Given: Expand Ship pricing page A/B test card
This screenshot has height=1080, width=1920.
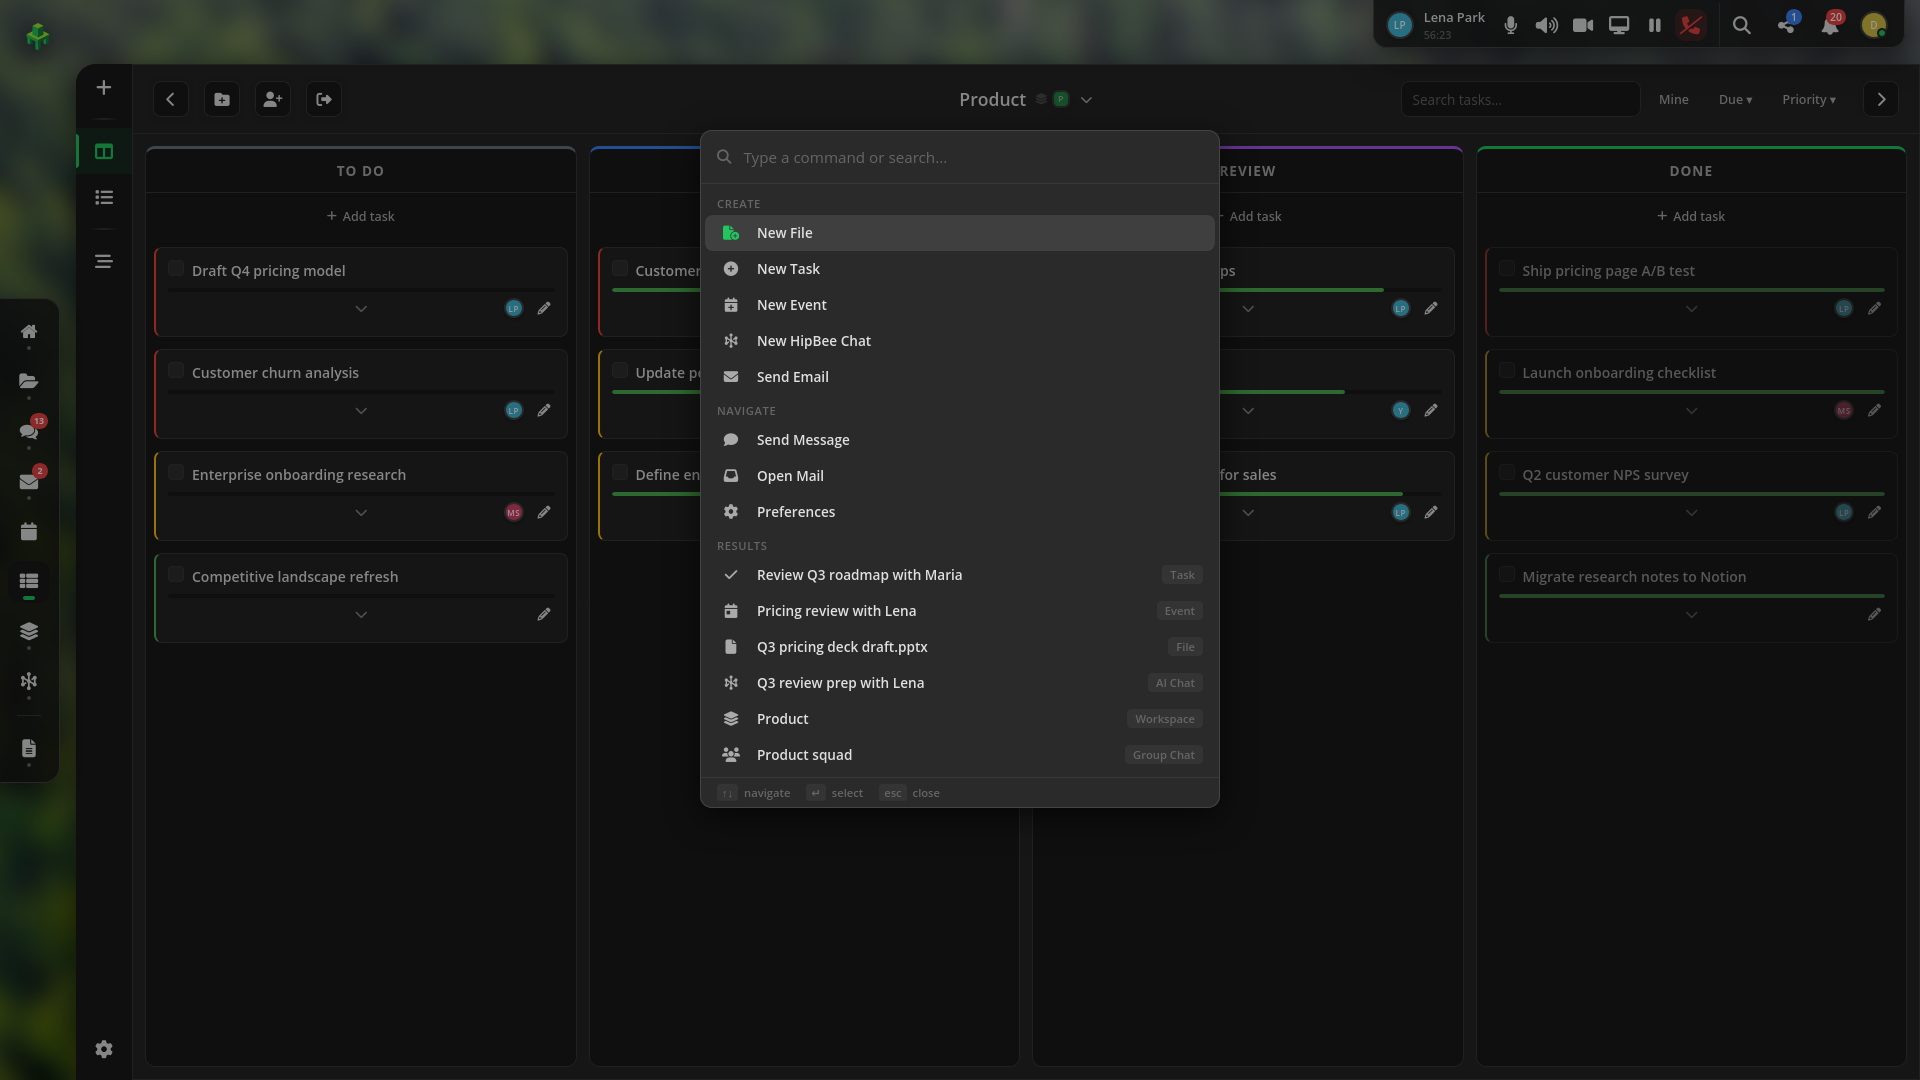Looking at the screenshot, I should click(x=1691, y=309).
